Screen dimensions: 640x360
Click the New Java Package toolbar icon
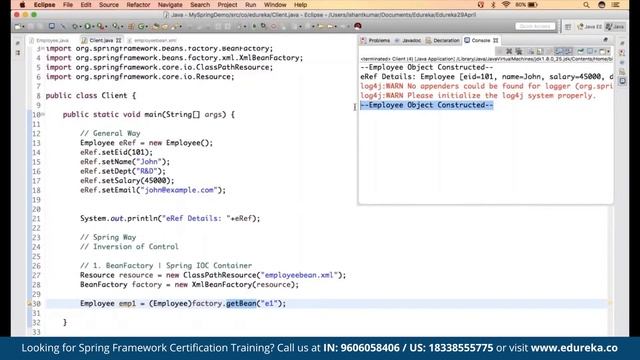[131, 27]
